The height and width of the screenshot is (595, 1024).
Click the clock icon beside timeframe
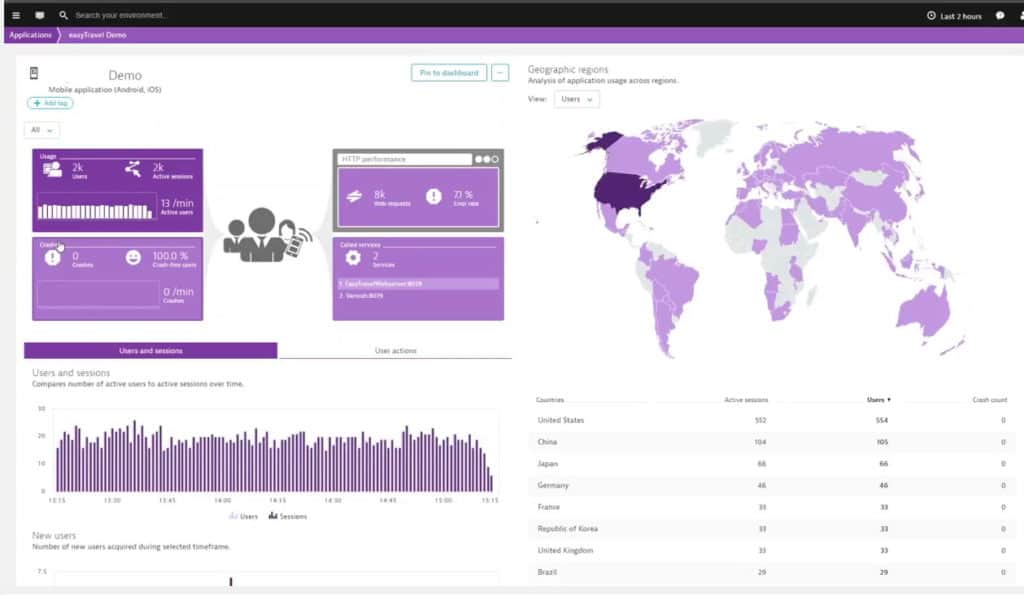pos(931,16)
